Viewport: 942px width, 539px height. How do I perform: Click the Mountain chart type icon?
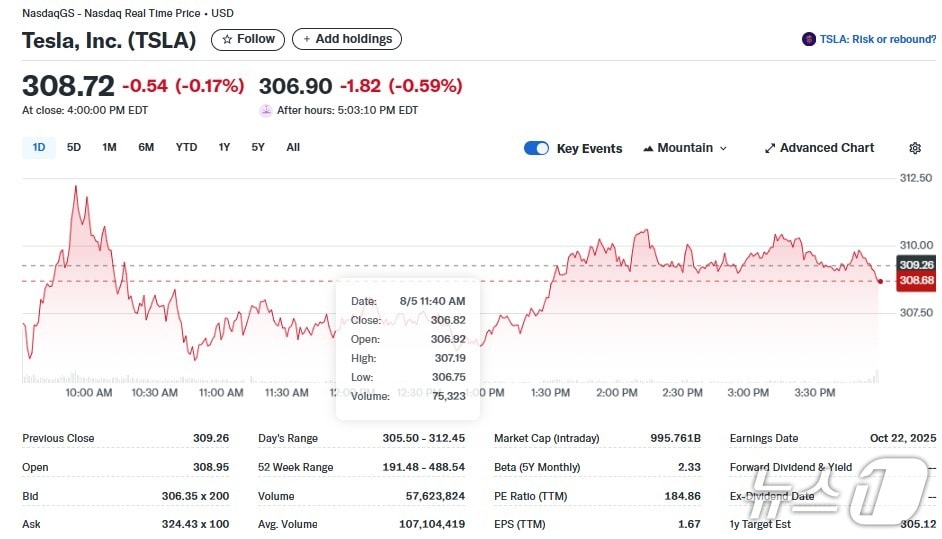click(x=649, y=148)
